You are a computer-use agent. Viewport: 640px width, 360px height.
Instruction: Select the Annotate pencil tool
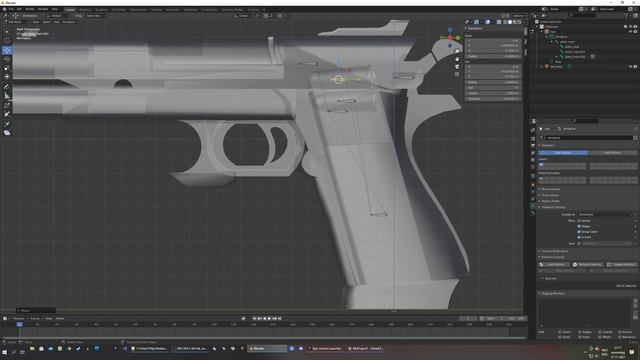tap(7, 87)
